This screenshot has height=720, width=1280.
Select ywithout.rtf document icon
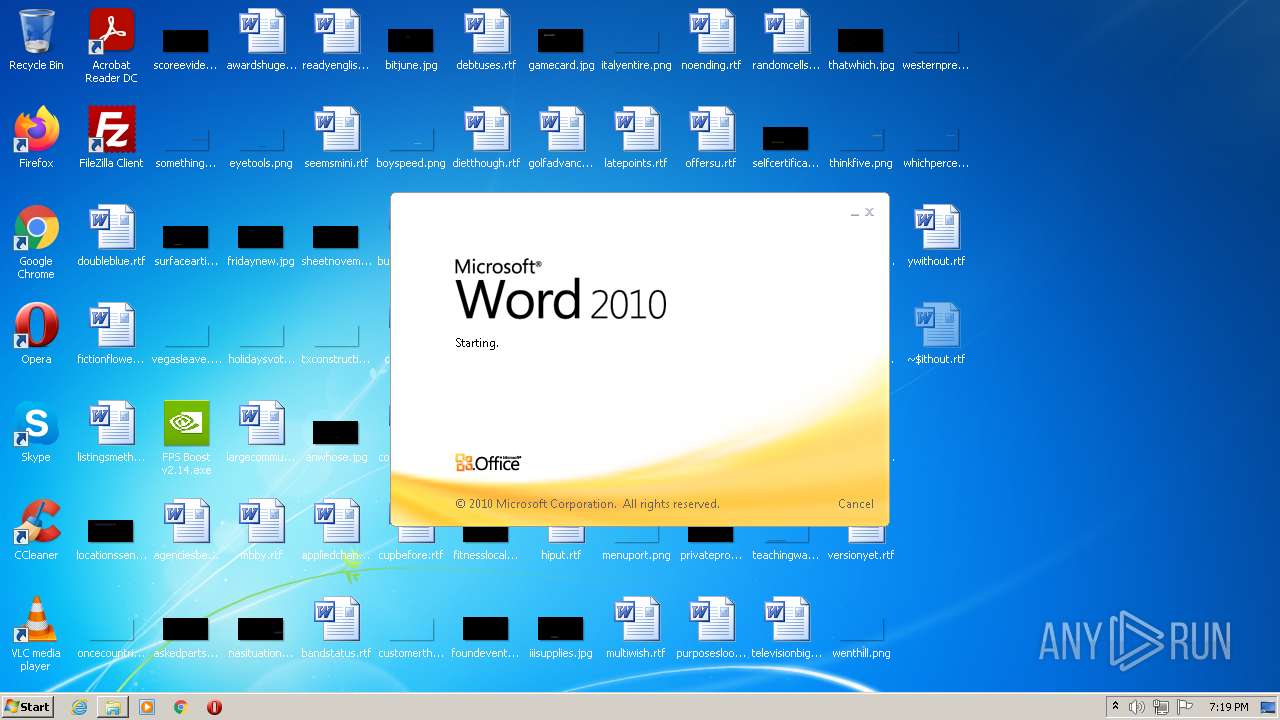pyautogui.click(x=936, y=228)
